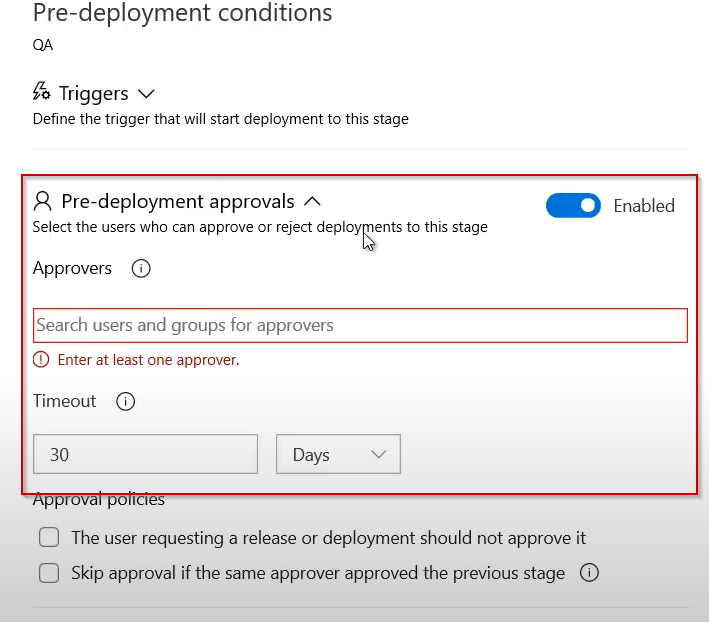
Task: Open the info icon next to Timeout
Action: point(126,402)
